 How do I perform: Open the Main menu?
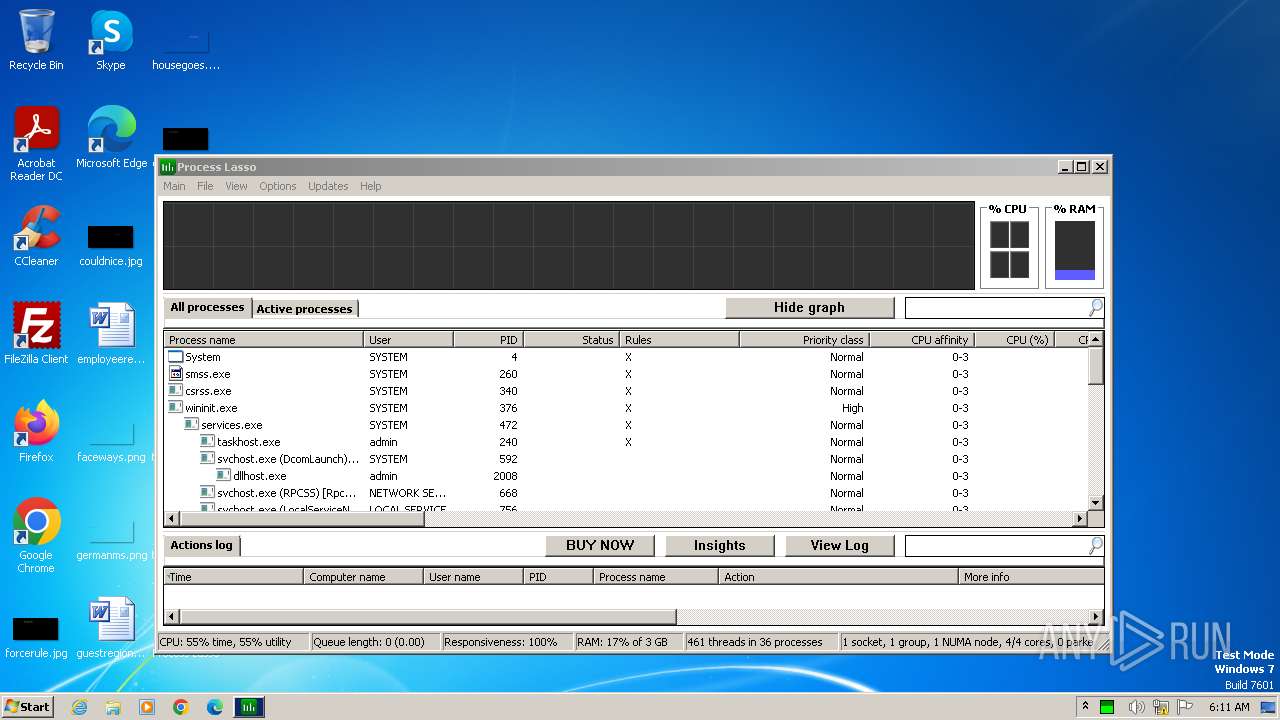(174, 186)
